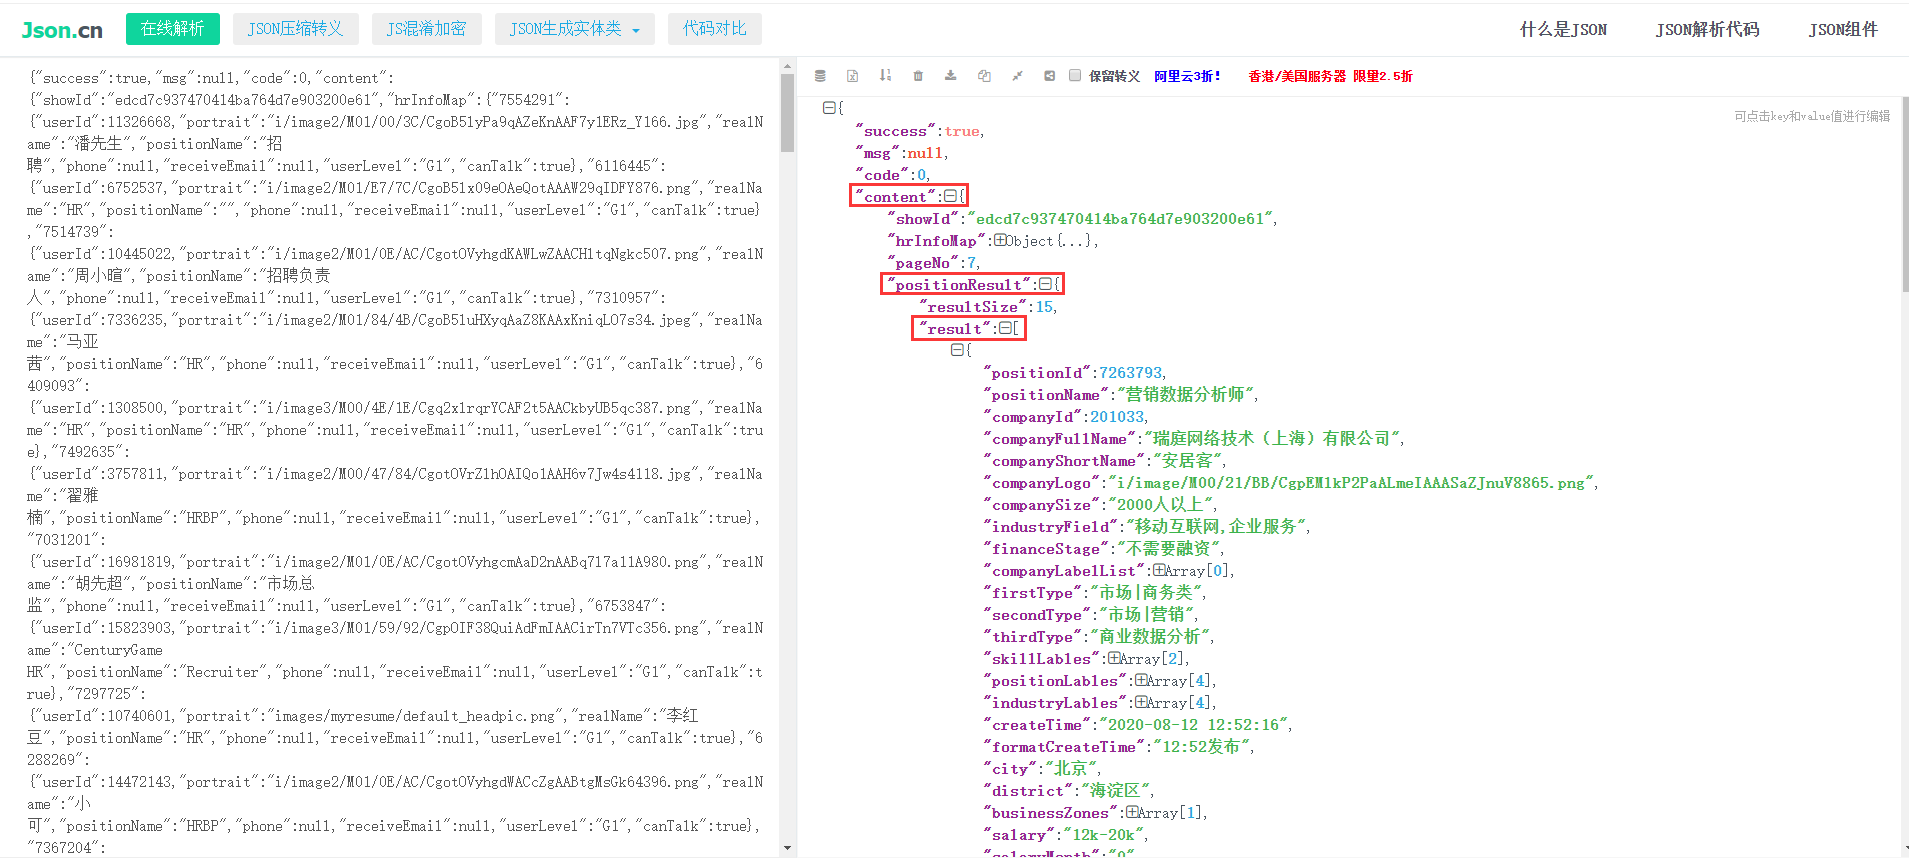Collapse the content object node
1909x867 pixels.
[x=950, y=196]
